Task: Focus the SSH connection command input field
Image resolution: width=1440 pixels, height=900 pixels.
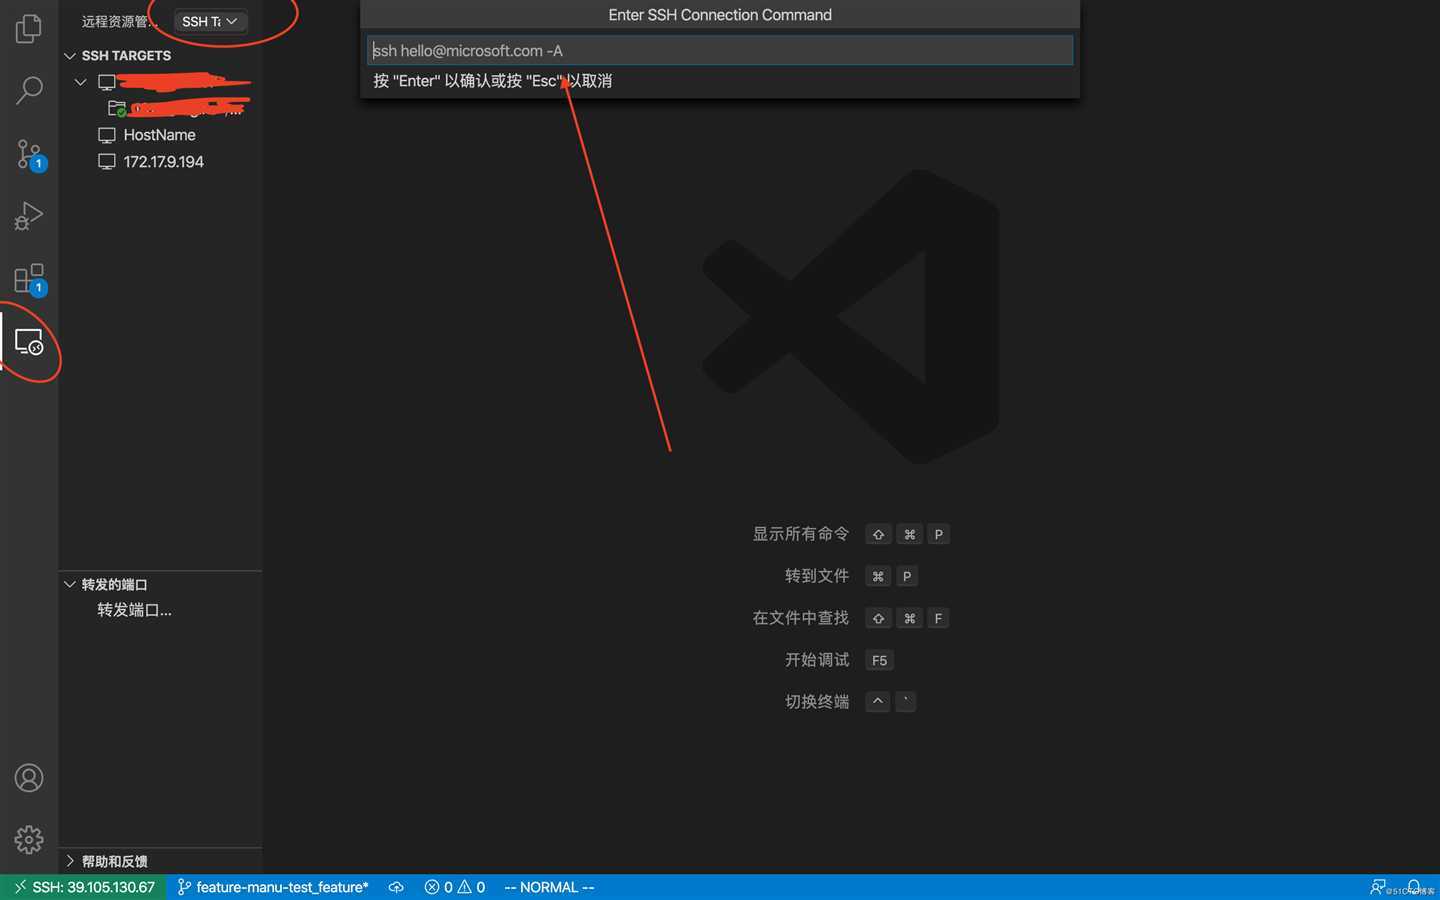Action: (x=720, y=50)
